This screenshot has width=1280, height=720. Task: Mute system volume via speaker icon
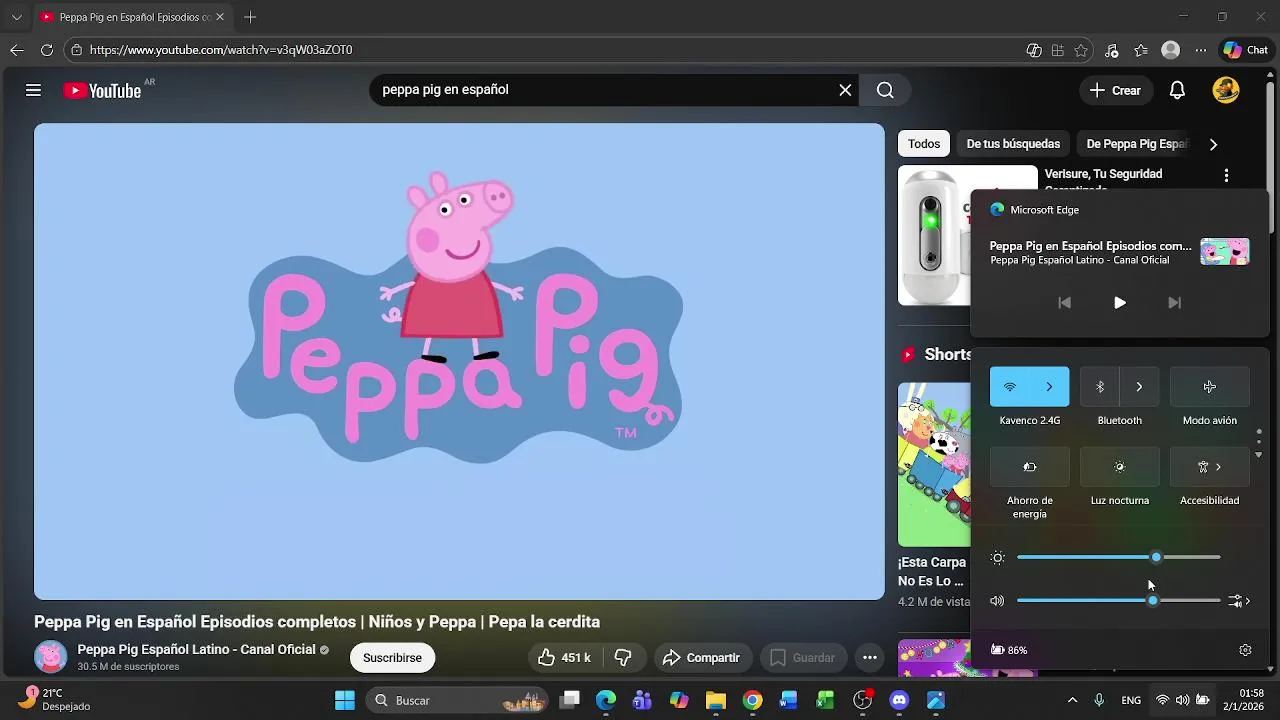[997, 601]
